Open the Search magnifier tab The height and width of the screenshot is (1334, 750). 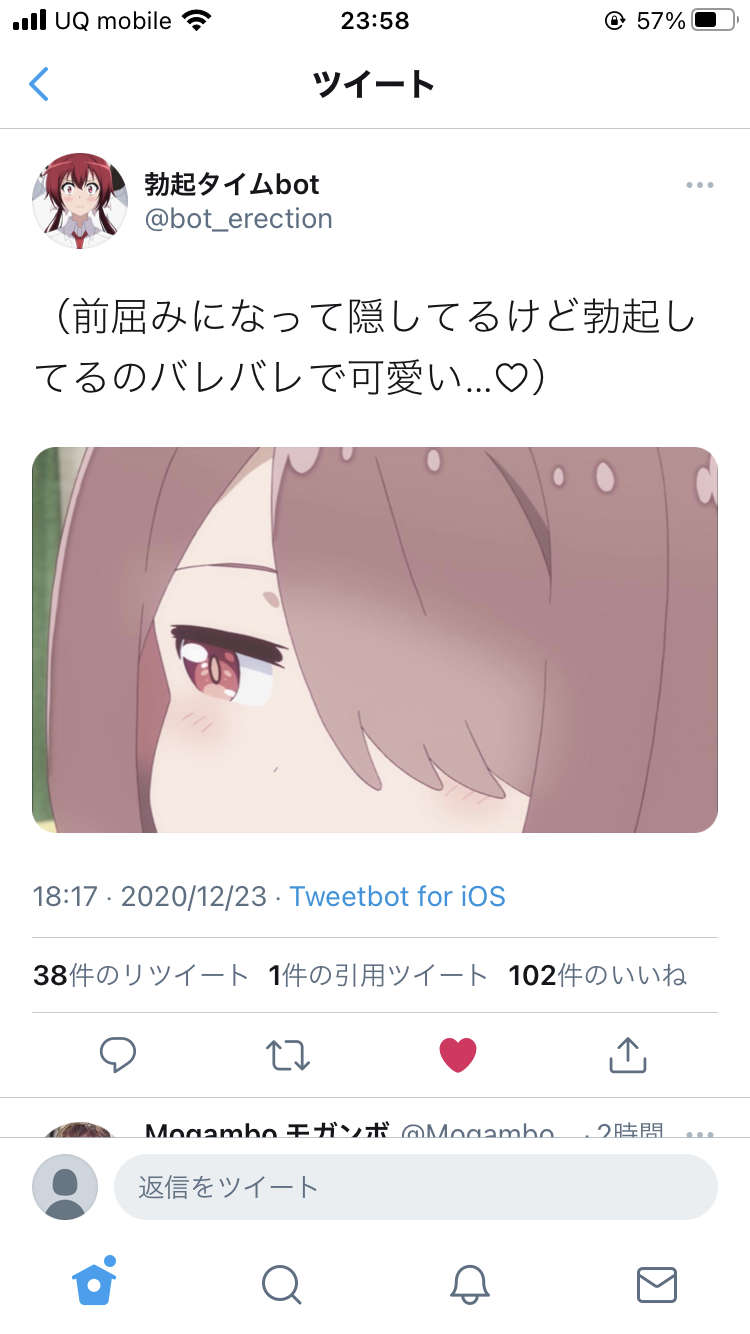point(281,1284)
